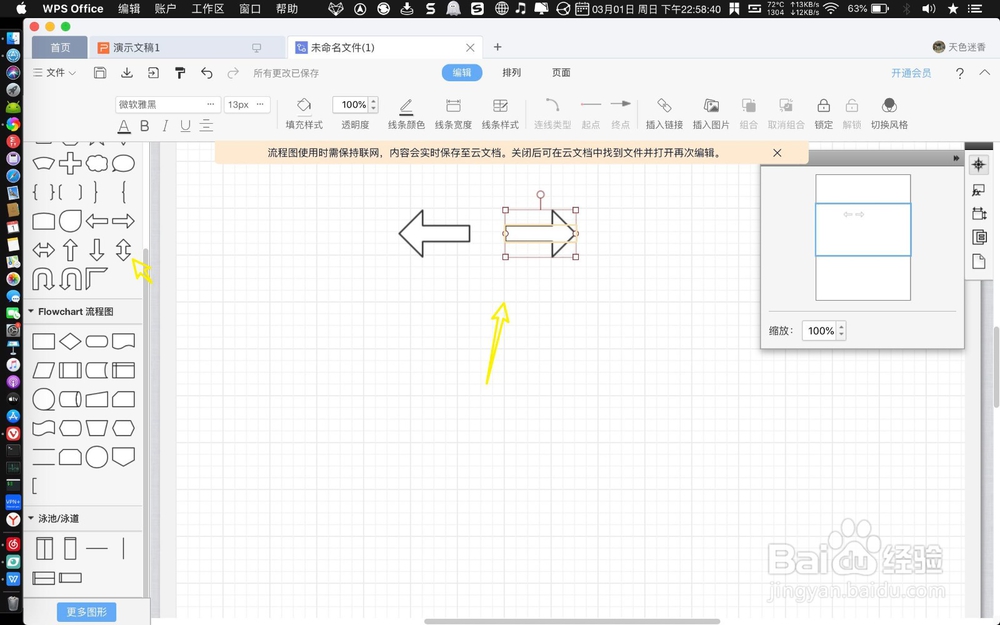Screen dimensions: 1000x625
Task: Open the navigator compass panel icon
Action: [979, 164]
